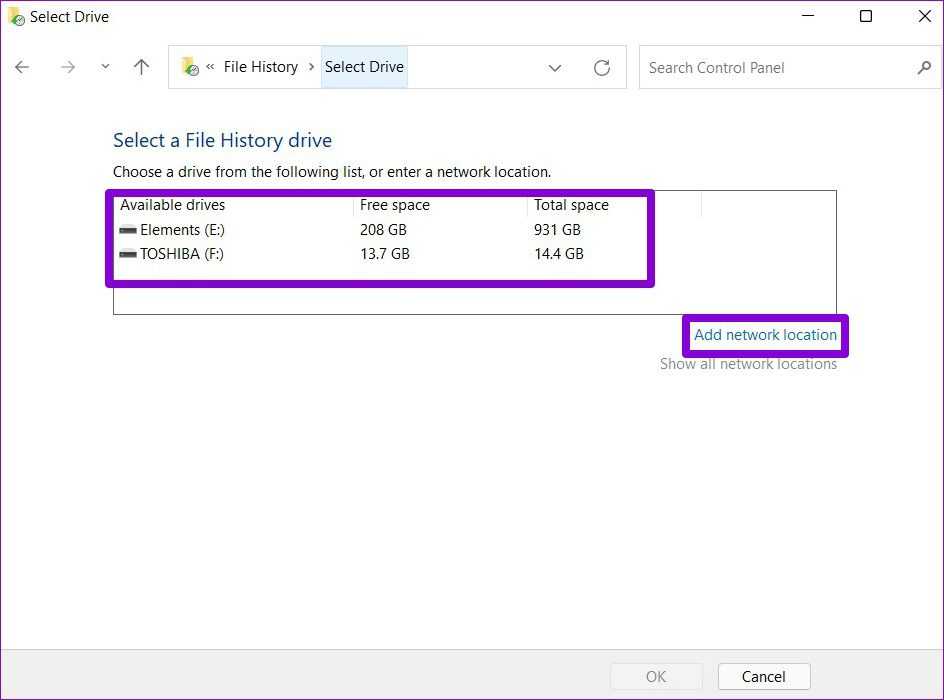Open the File History breadcrumb
The image size is (944, 700).
pyautogui.click(x=260, y=67)
